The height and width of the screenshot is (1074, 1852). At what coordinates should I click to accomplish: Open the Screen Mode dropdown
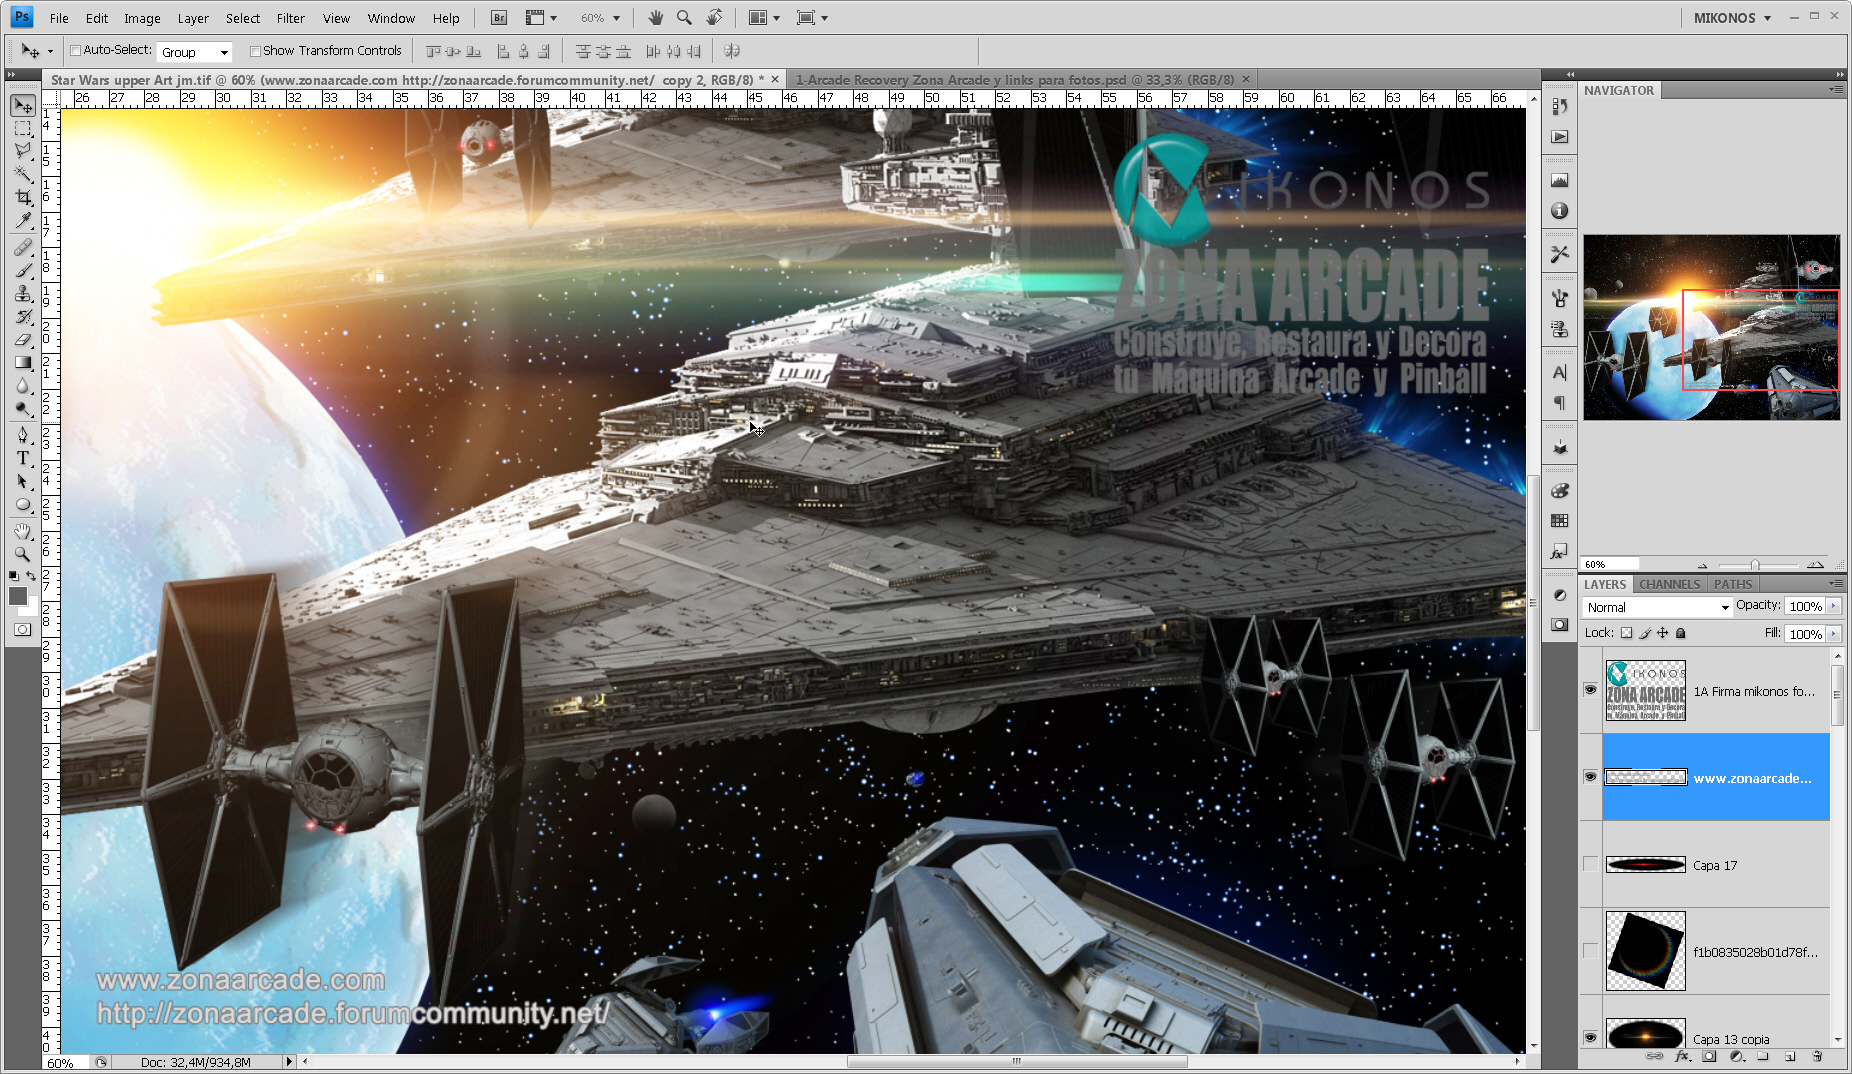click(x=812, y=18)
